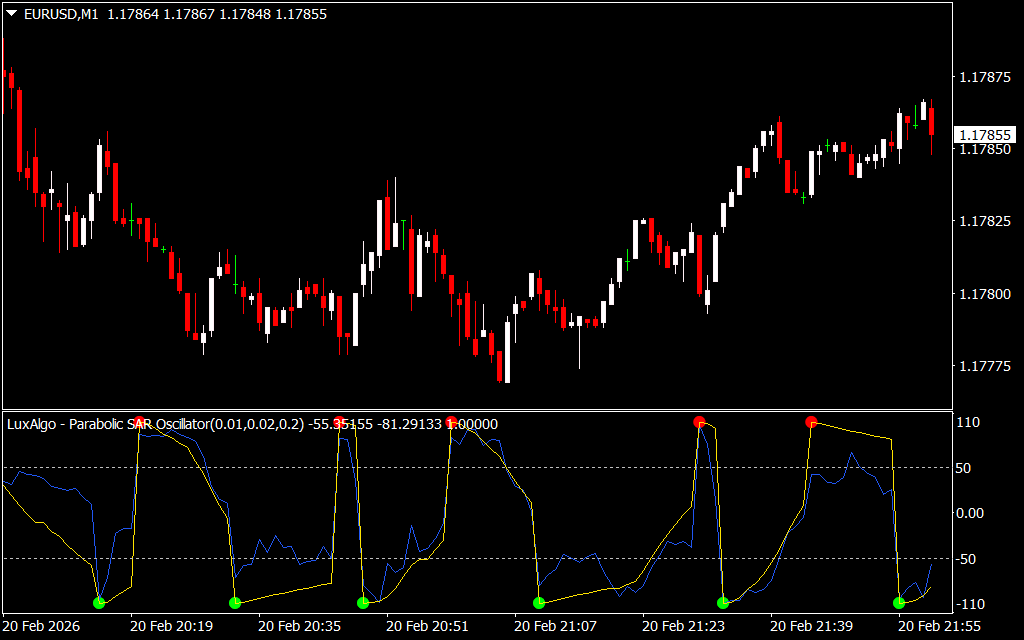
Task: Click the highlighted current price 1.17855 label
Action: (x=985, y=135)
